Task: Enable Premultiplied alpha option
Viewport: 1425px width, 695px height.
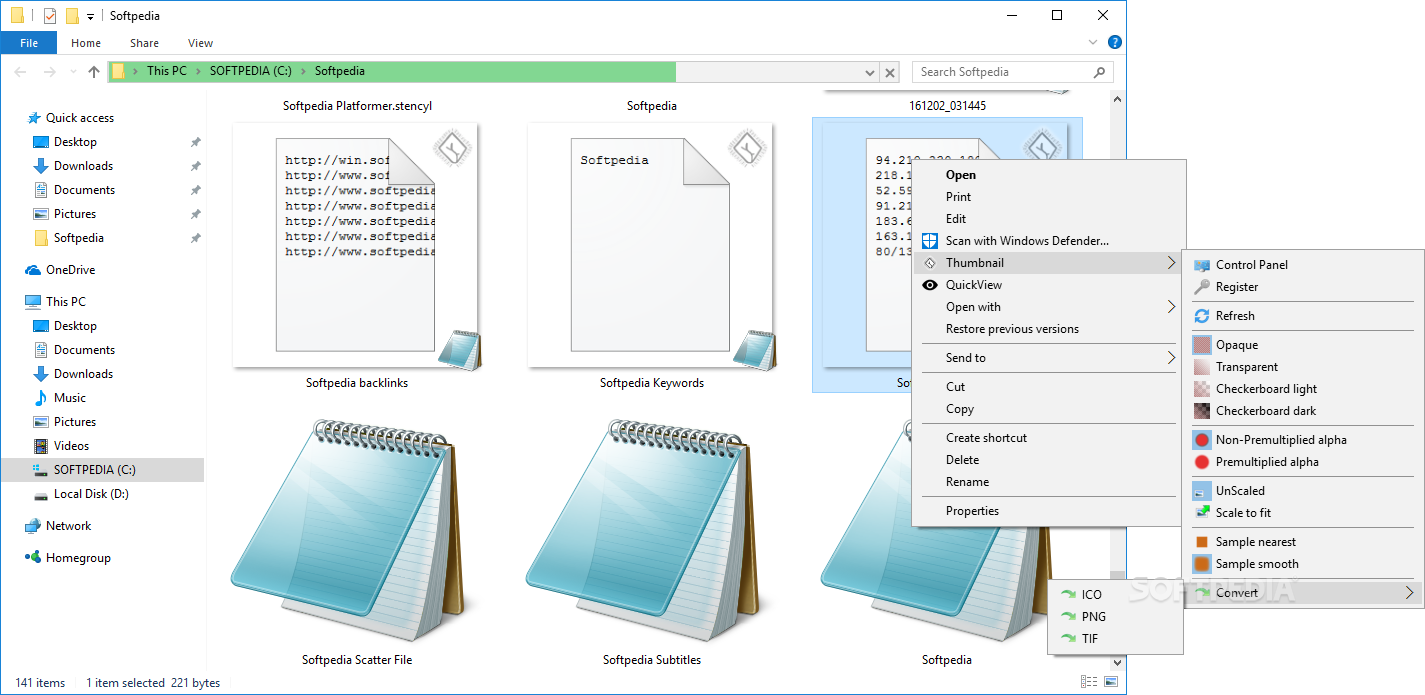Action: pyautogui.click(x=1303, y=462)
